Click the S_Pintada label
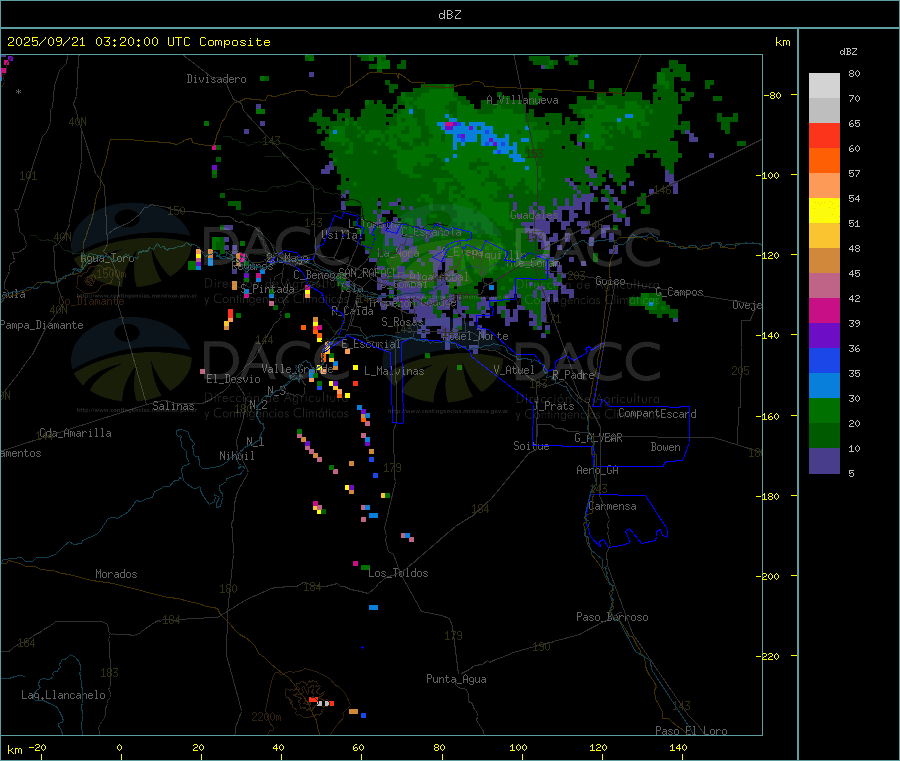The image size is (900, 761). pyautogui.click(x=267, y=289)
